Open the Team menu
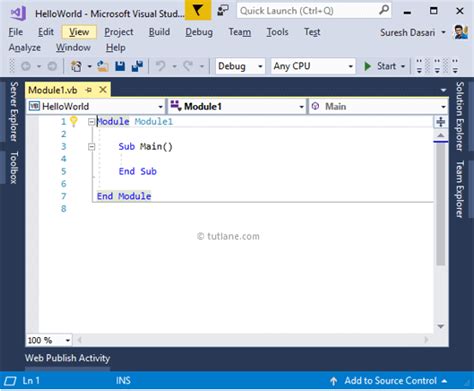The width and height of the screenshot is (474, 391). coord(240,32)
